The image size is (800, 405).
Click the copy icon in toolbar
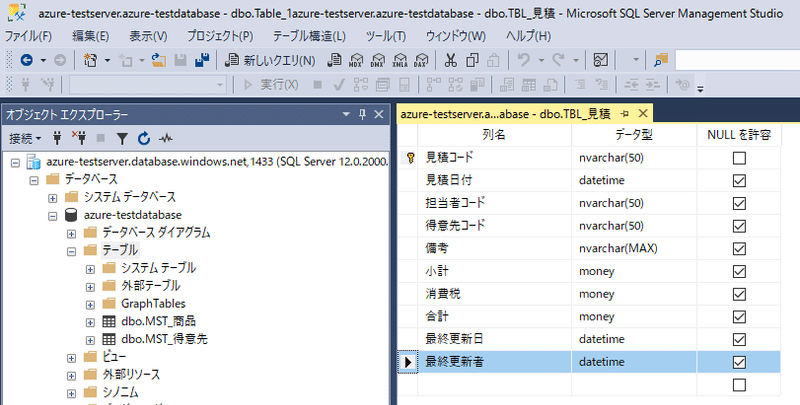pos(472,60)
